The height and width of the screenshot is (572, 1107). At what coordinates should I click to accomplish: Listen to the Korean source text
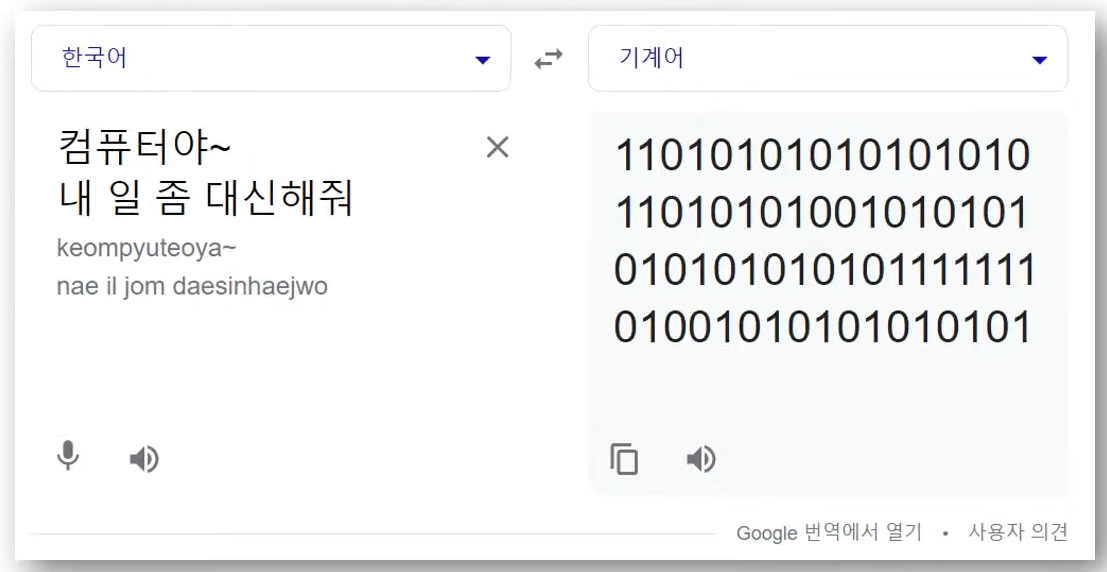pyautogui.click(x=144, y=460)
